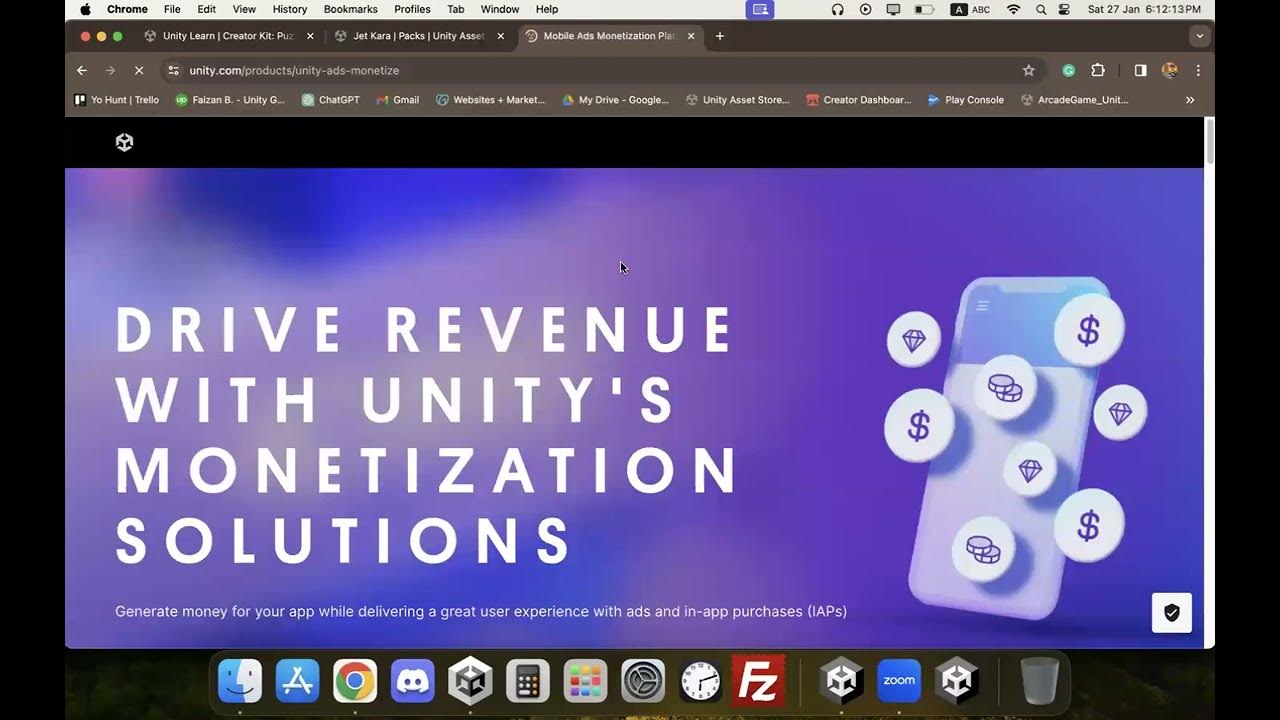Image resolution: width=1280 pixels, height=720 pixels.
Task: Click the purple screen sharing indicator
Action: [760, 9]
